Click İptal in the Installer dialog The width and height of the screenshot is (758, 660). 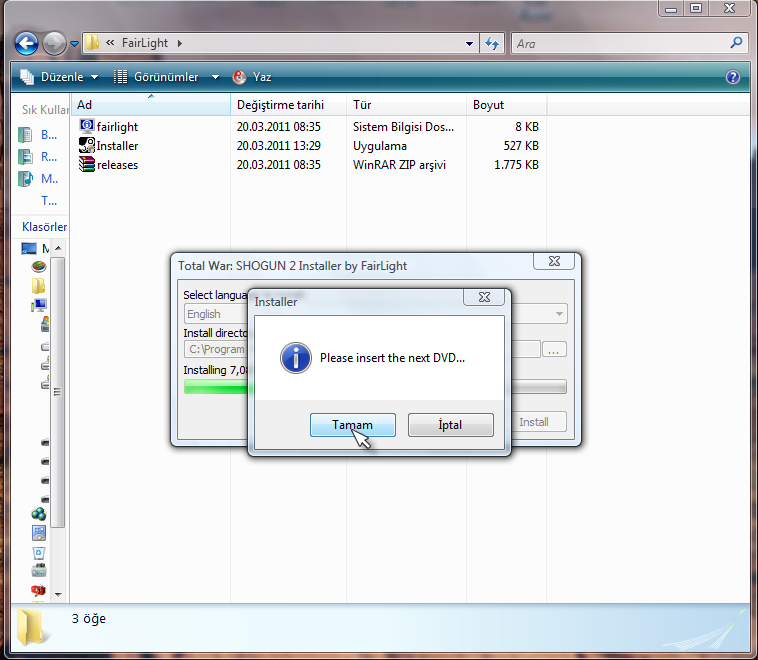tap(451, 425)
